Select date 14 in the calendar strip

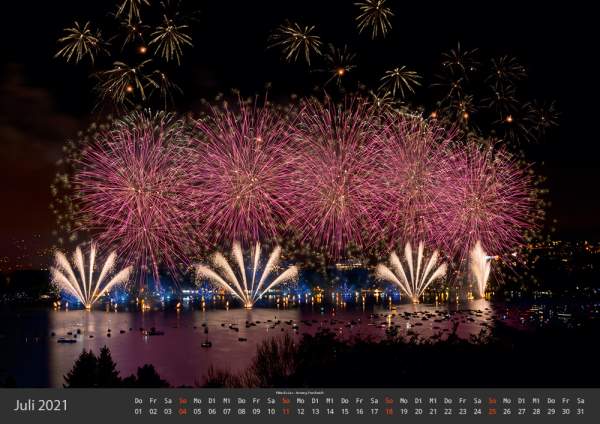330,412
